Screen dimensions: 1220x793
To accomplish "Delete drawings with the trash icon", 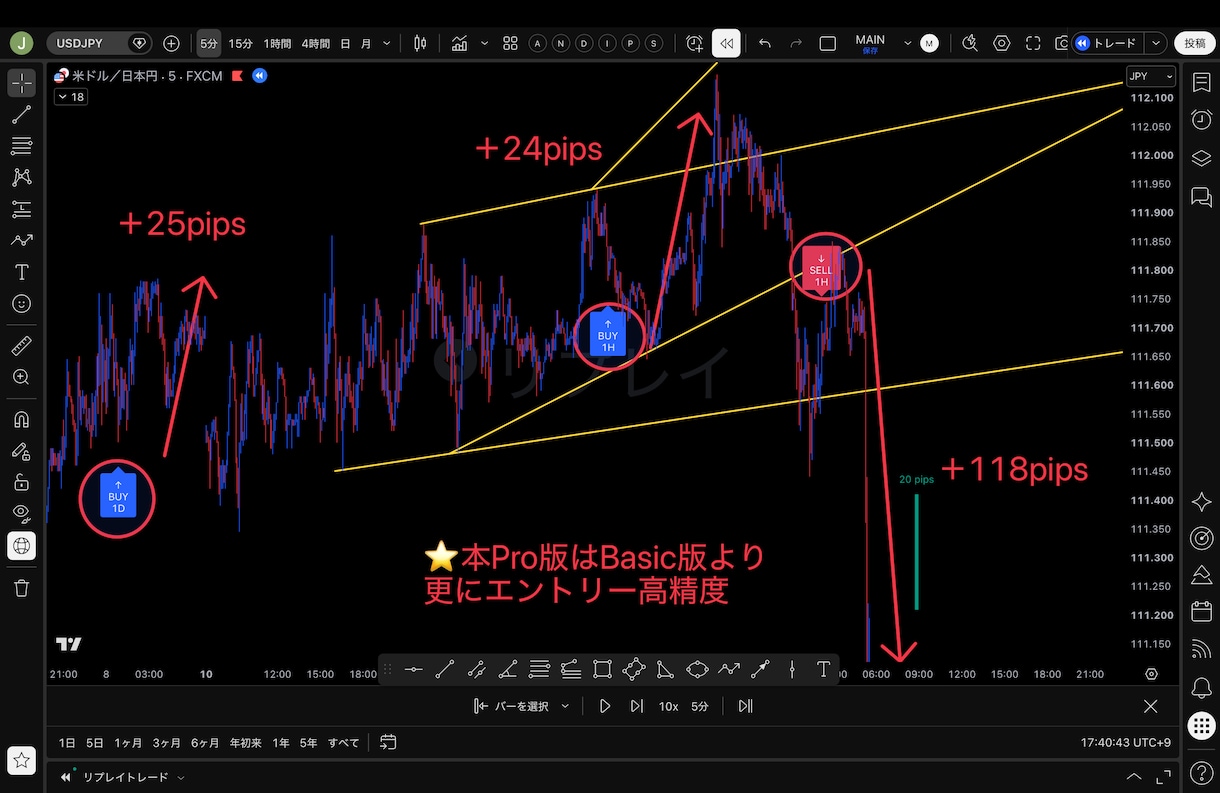I will click(x=21, y=588).
